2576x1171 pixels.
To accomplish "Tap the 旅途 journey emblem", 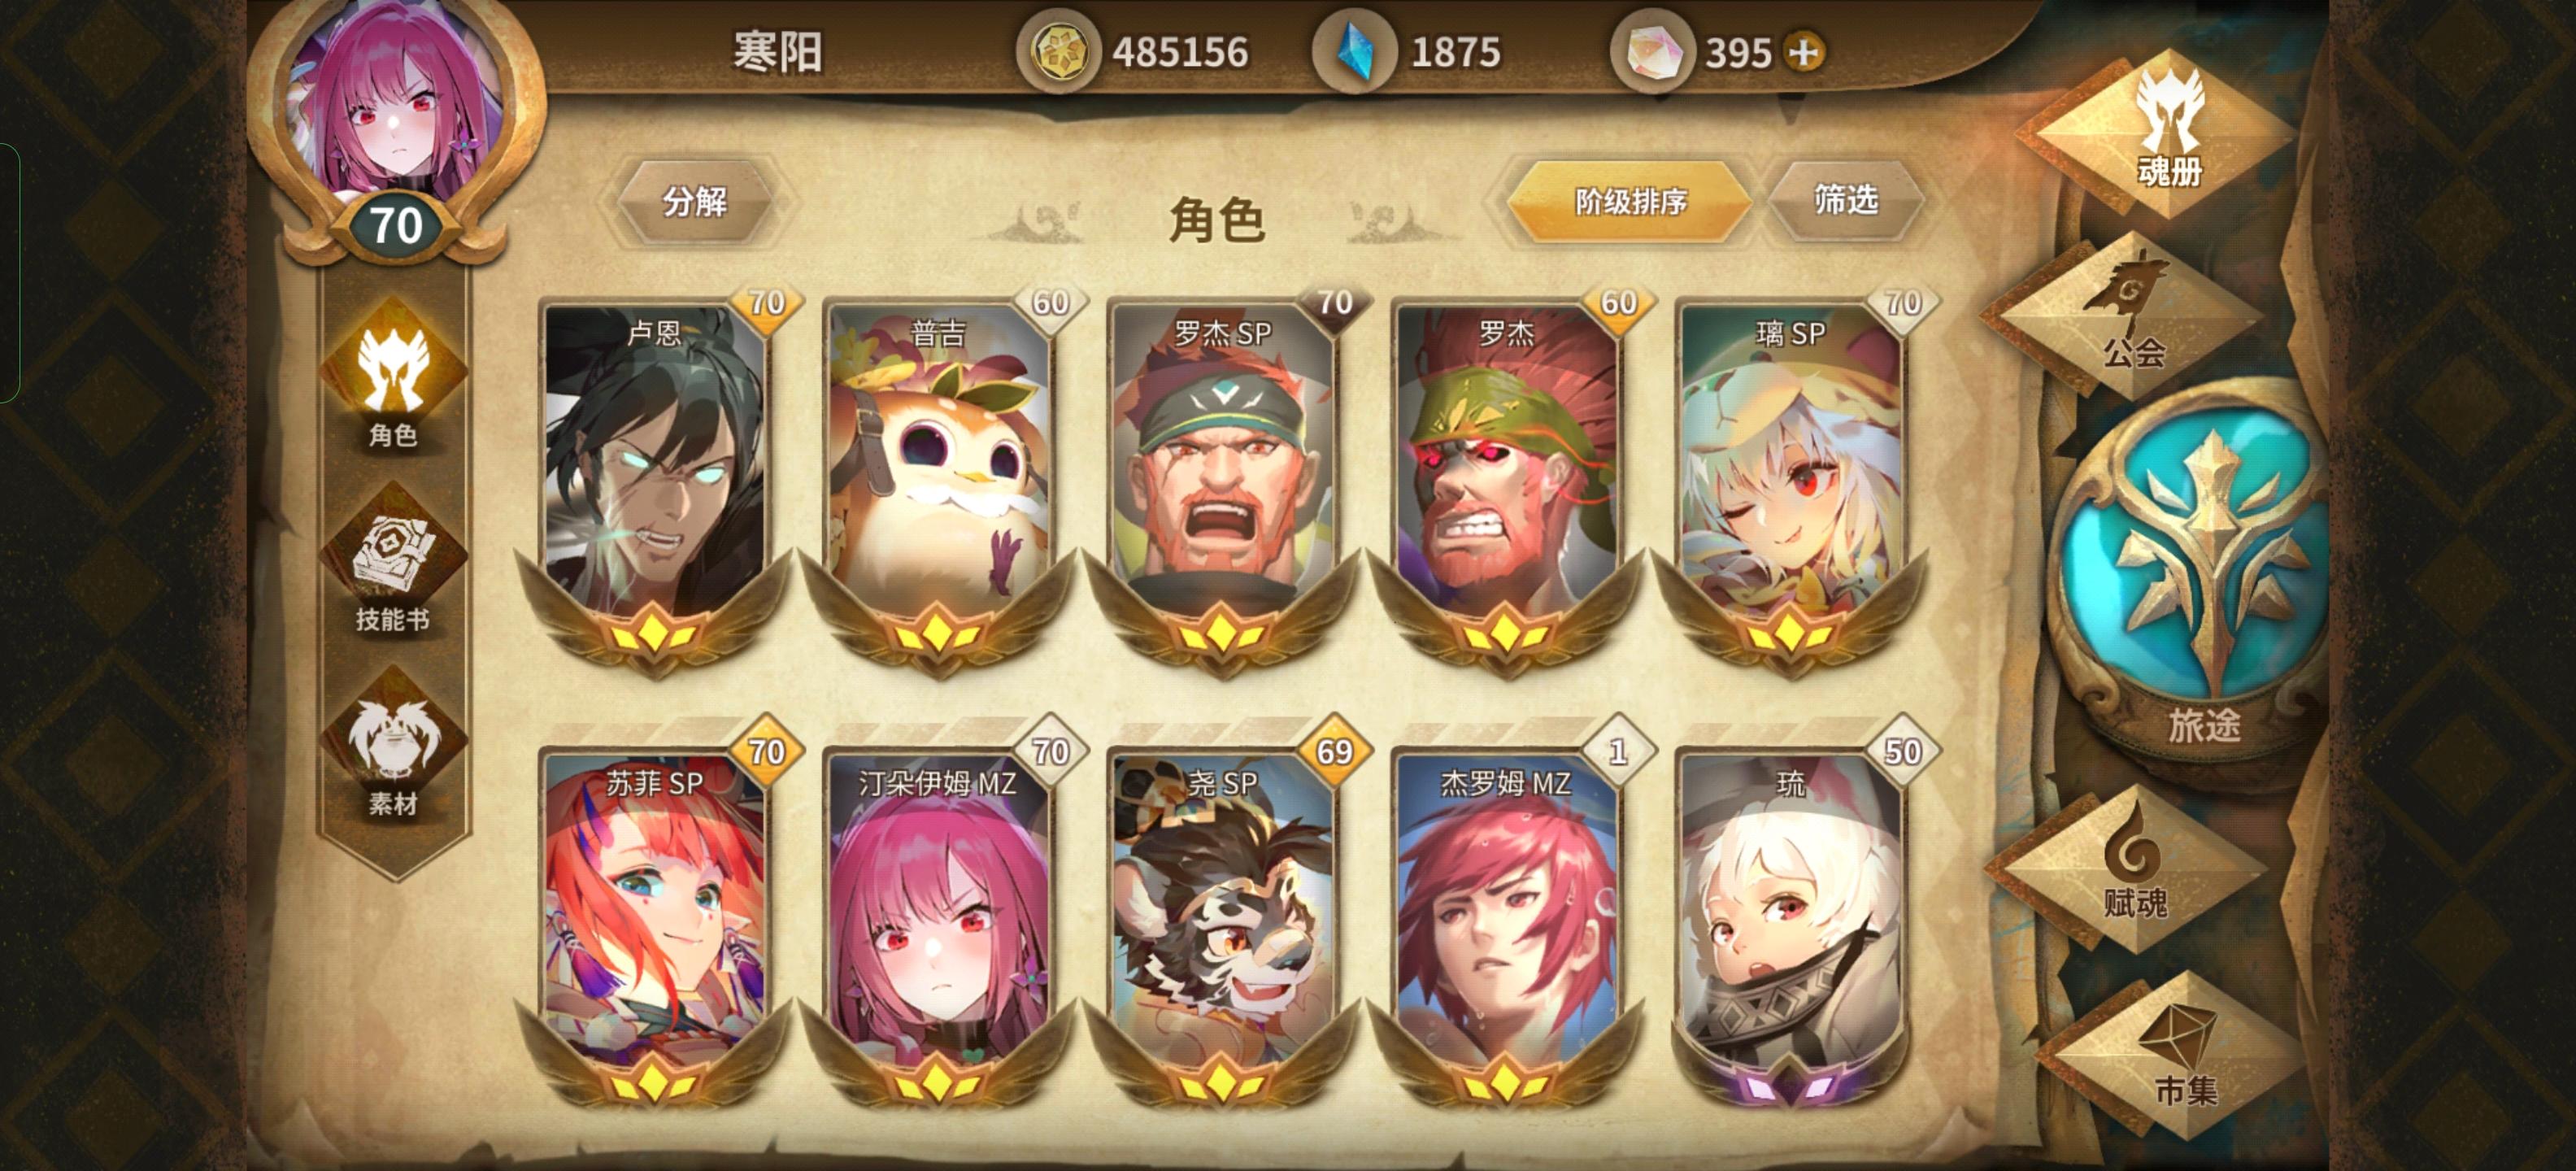I will click(x=2194, y=578).
